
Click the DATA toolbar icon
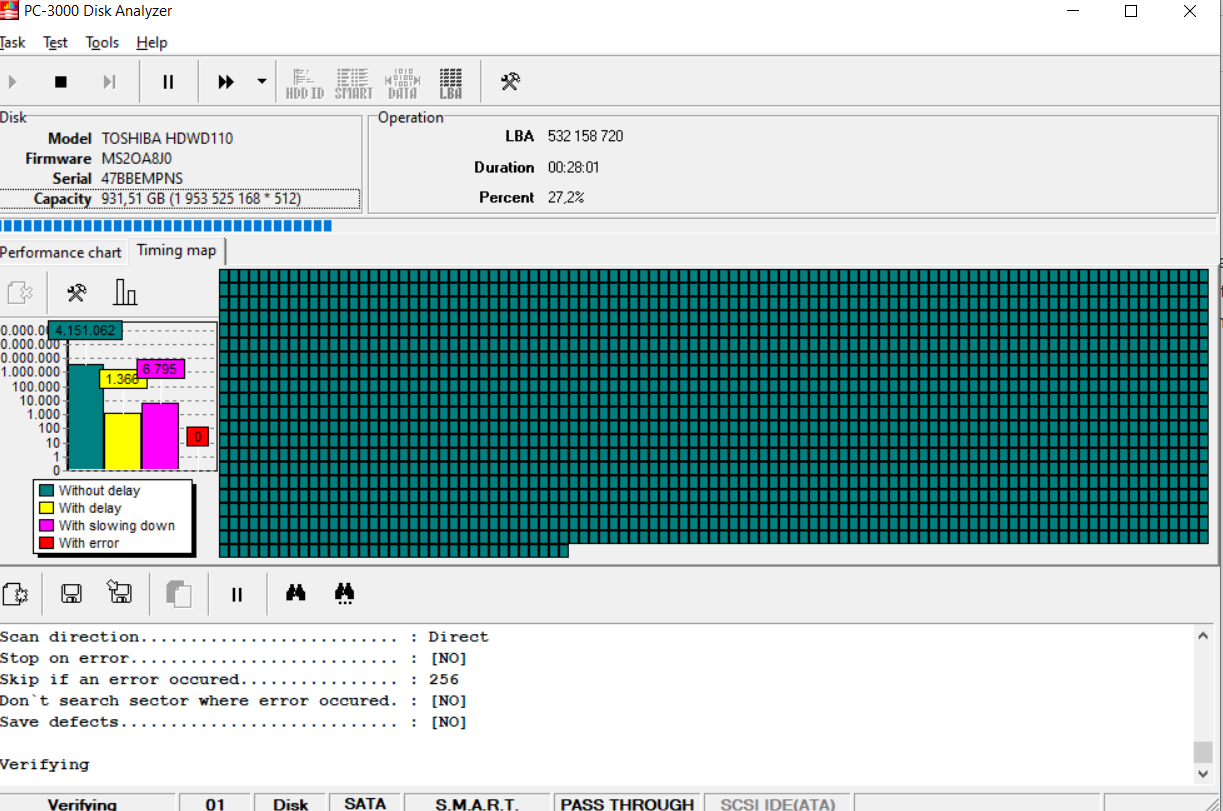(x=402, y=83)
